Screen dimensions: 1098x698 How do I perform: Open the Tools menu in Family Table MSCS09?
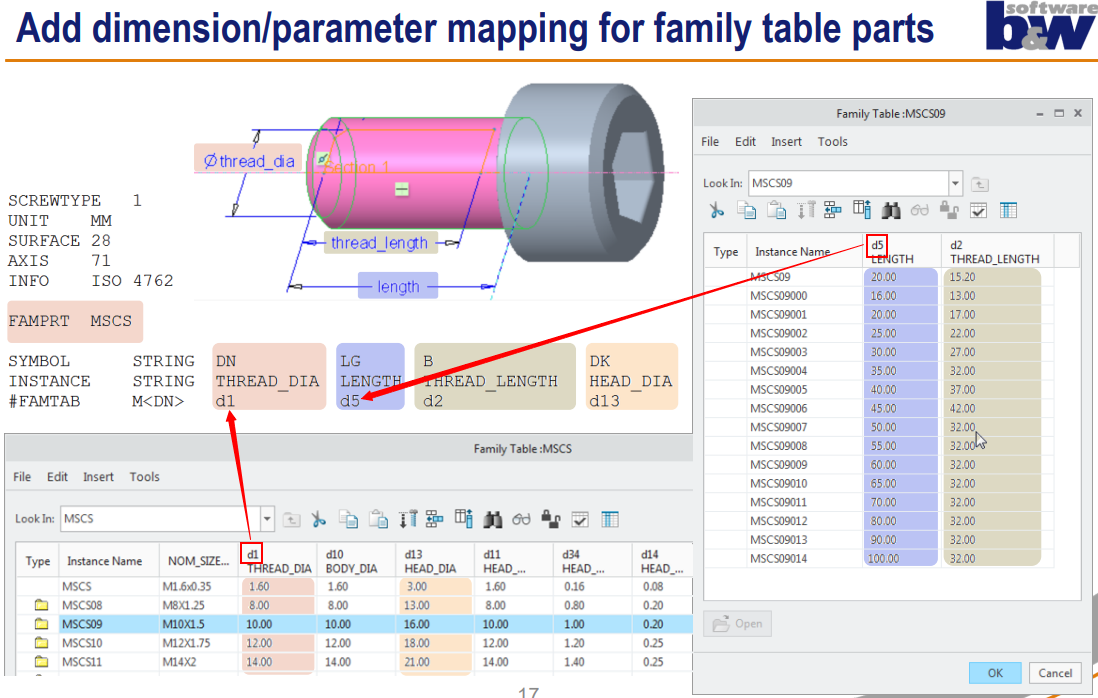[832, 141]
